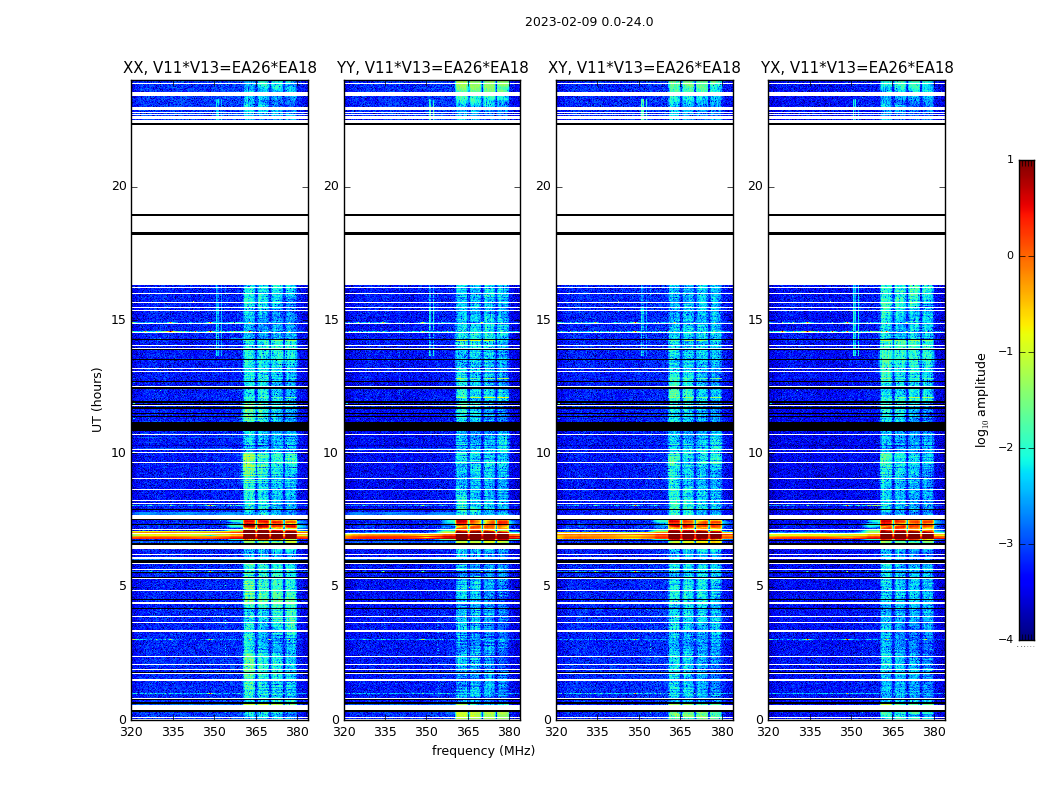Image resolution: width=1050 pixels, height=800 pixels.
Task: Click the log10 amplitude colorbar label
Action: [x=982, y=399]
